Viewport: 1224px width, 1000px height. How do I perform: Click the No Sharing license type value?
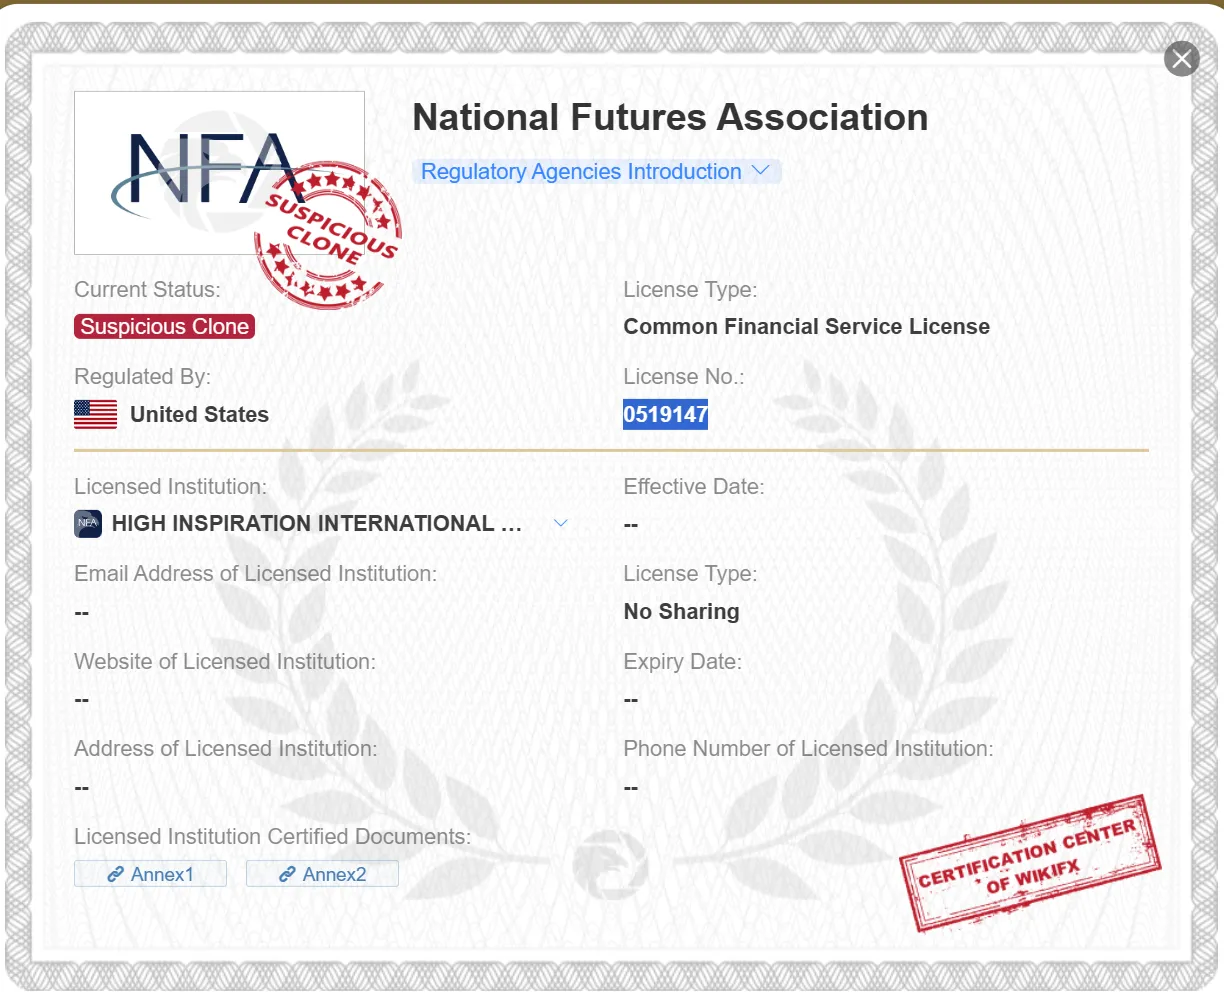coord(682,611)
